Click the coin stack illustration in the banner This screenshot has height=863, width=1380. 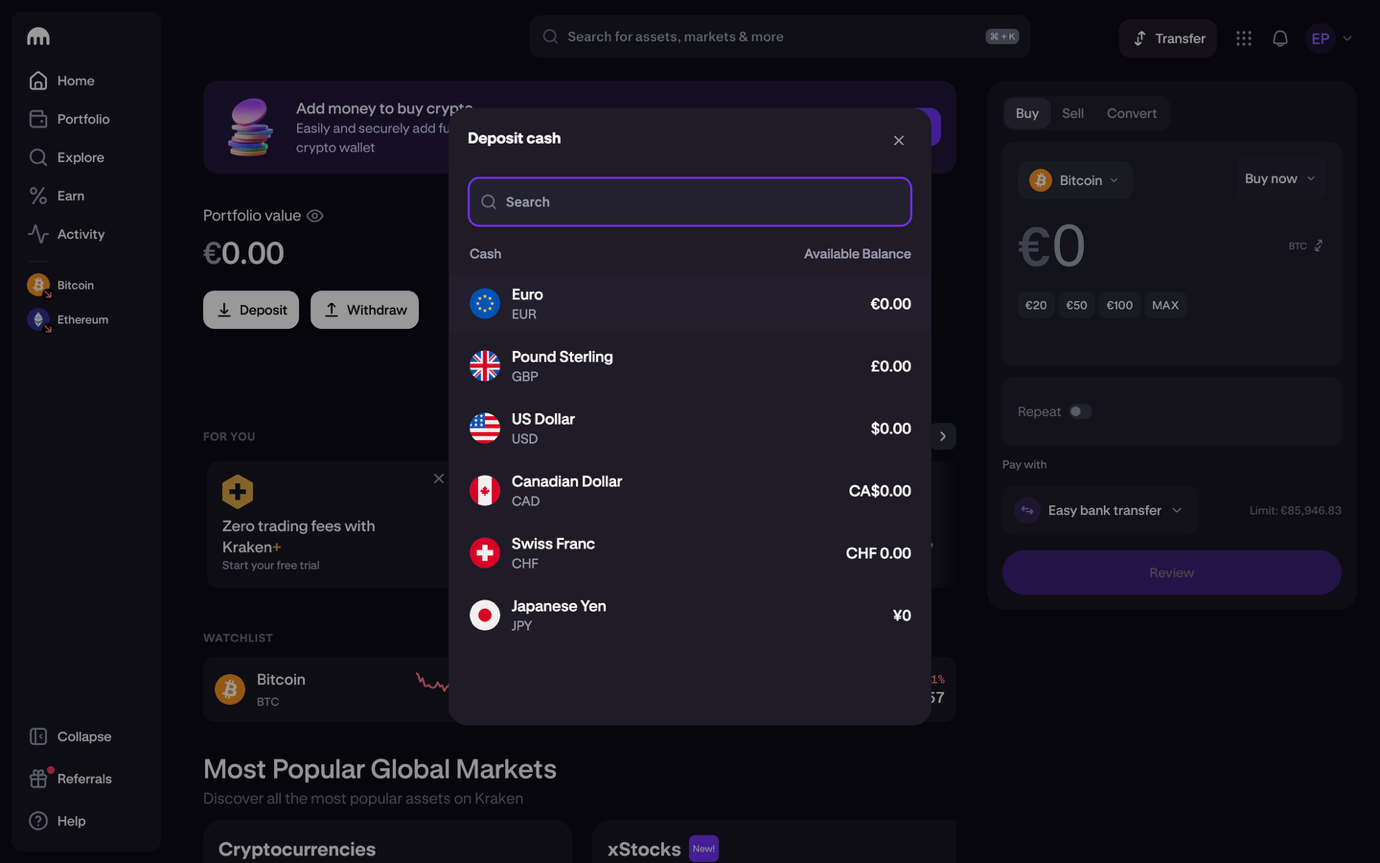point(250,127)
